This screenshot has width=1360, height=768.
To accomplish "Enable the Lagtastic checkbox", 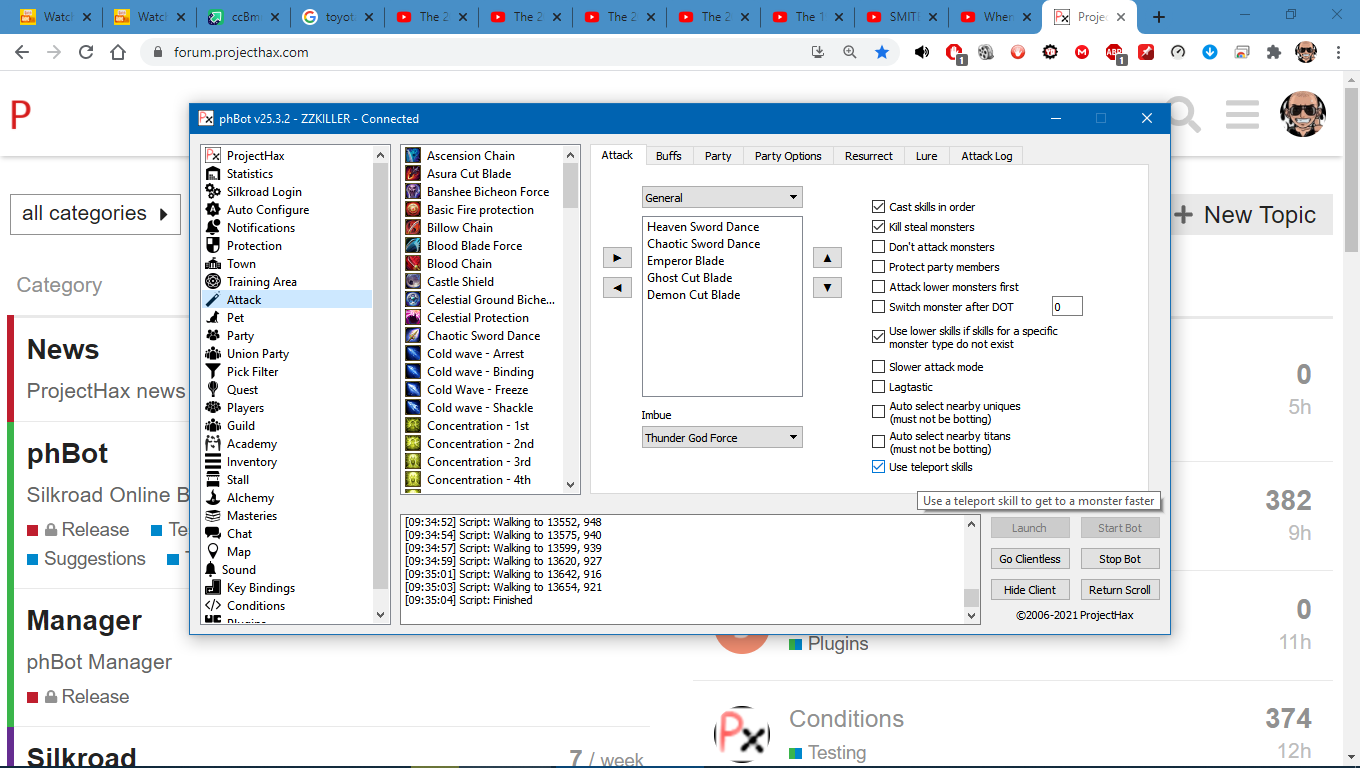I will click(x=879, y=387).
